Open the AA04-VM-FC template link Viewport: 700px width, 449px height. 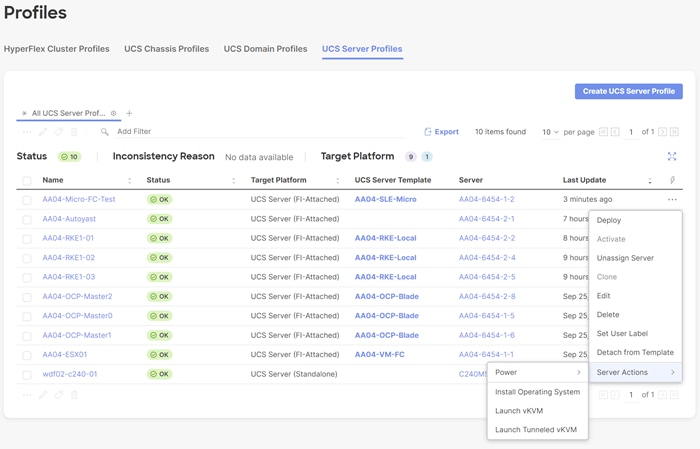pos(379,354)
